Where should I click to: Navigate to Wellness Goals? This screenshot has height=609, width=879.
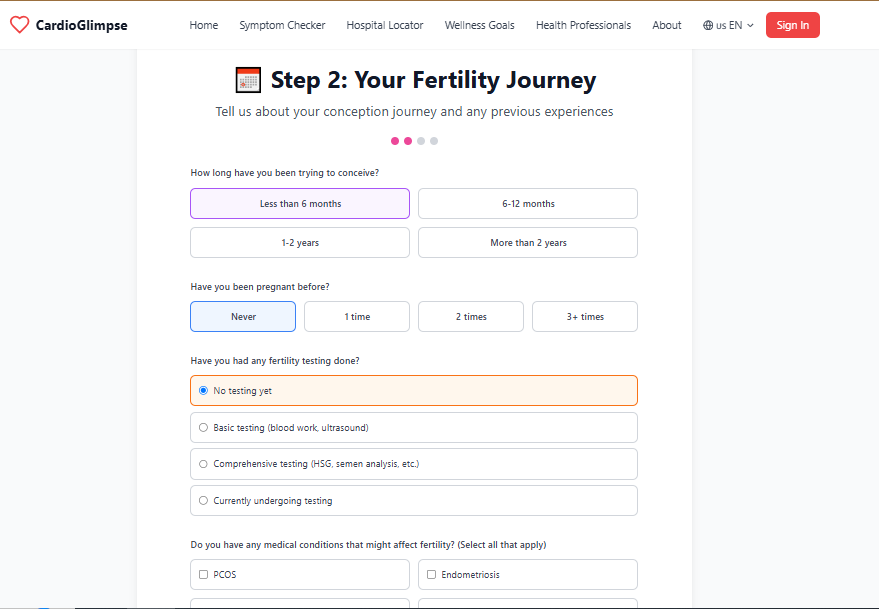click(x=479, y=25)
